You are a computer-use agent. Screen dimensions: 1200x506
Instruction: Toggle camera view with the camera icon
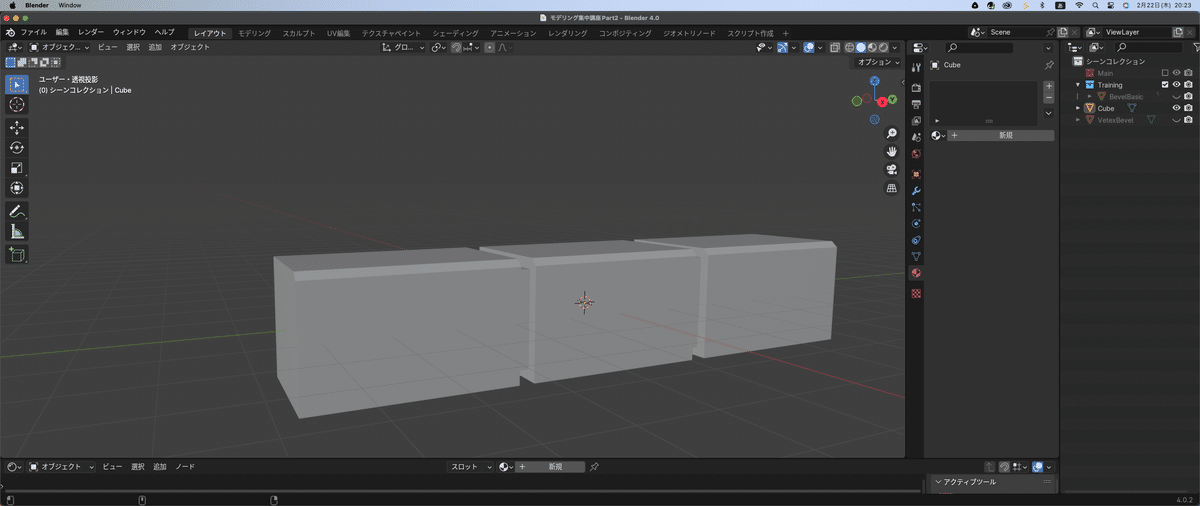[891, 170]
